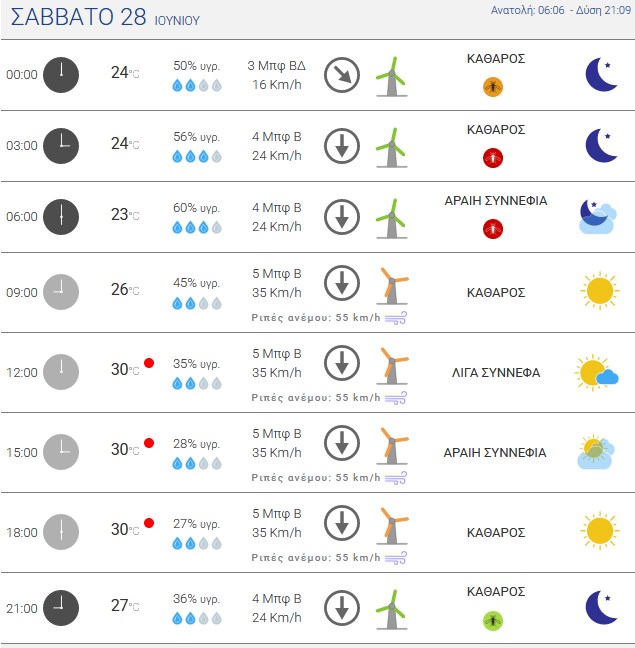Screen dimensions: 635x648
Task: Click the sun-with-cloud icon at 12:00
Action: [597, 372]
